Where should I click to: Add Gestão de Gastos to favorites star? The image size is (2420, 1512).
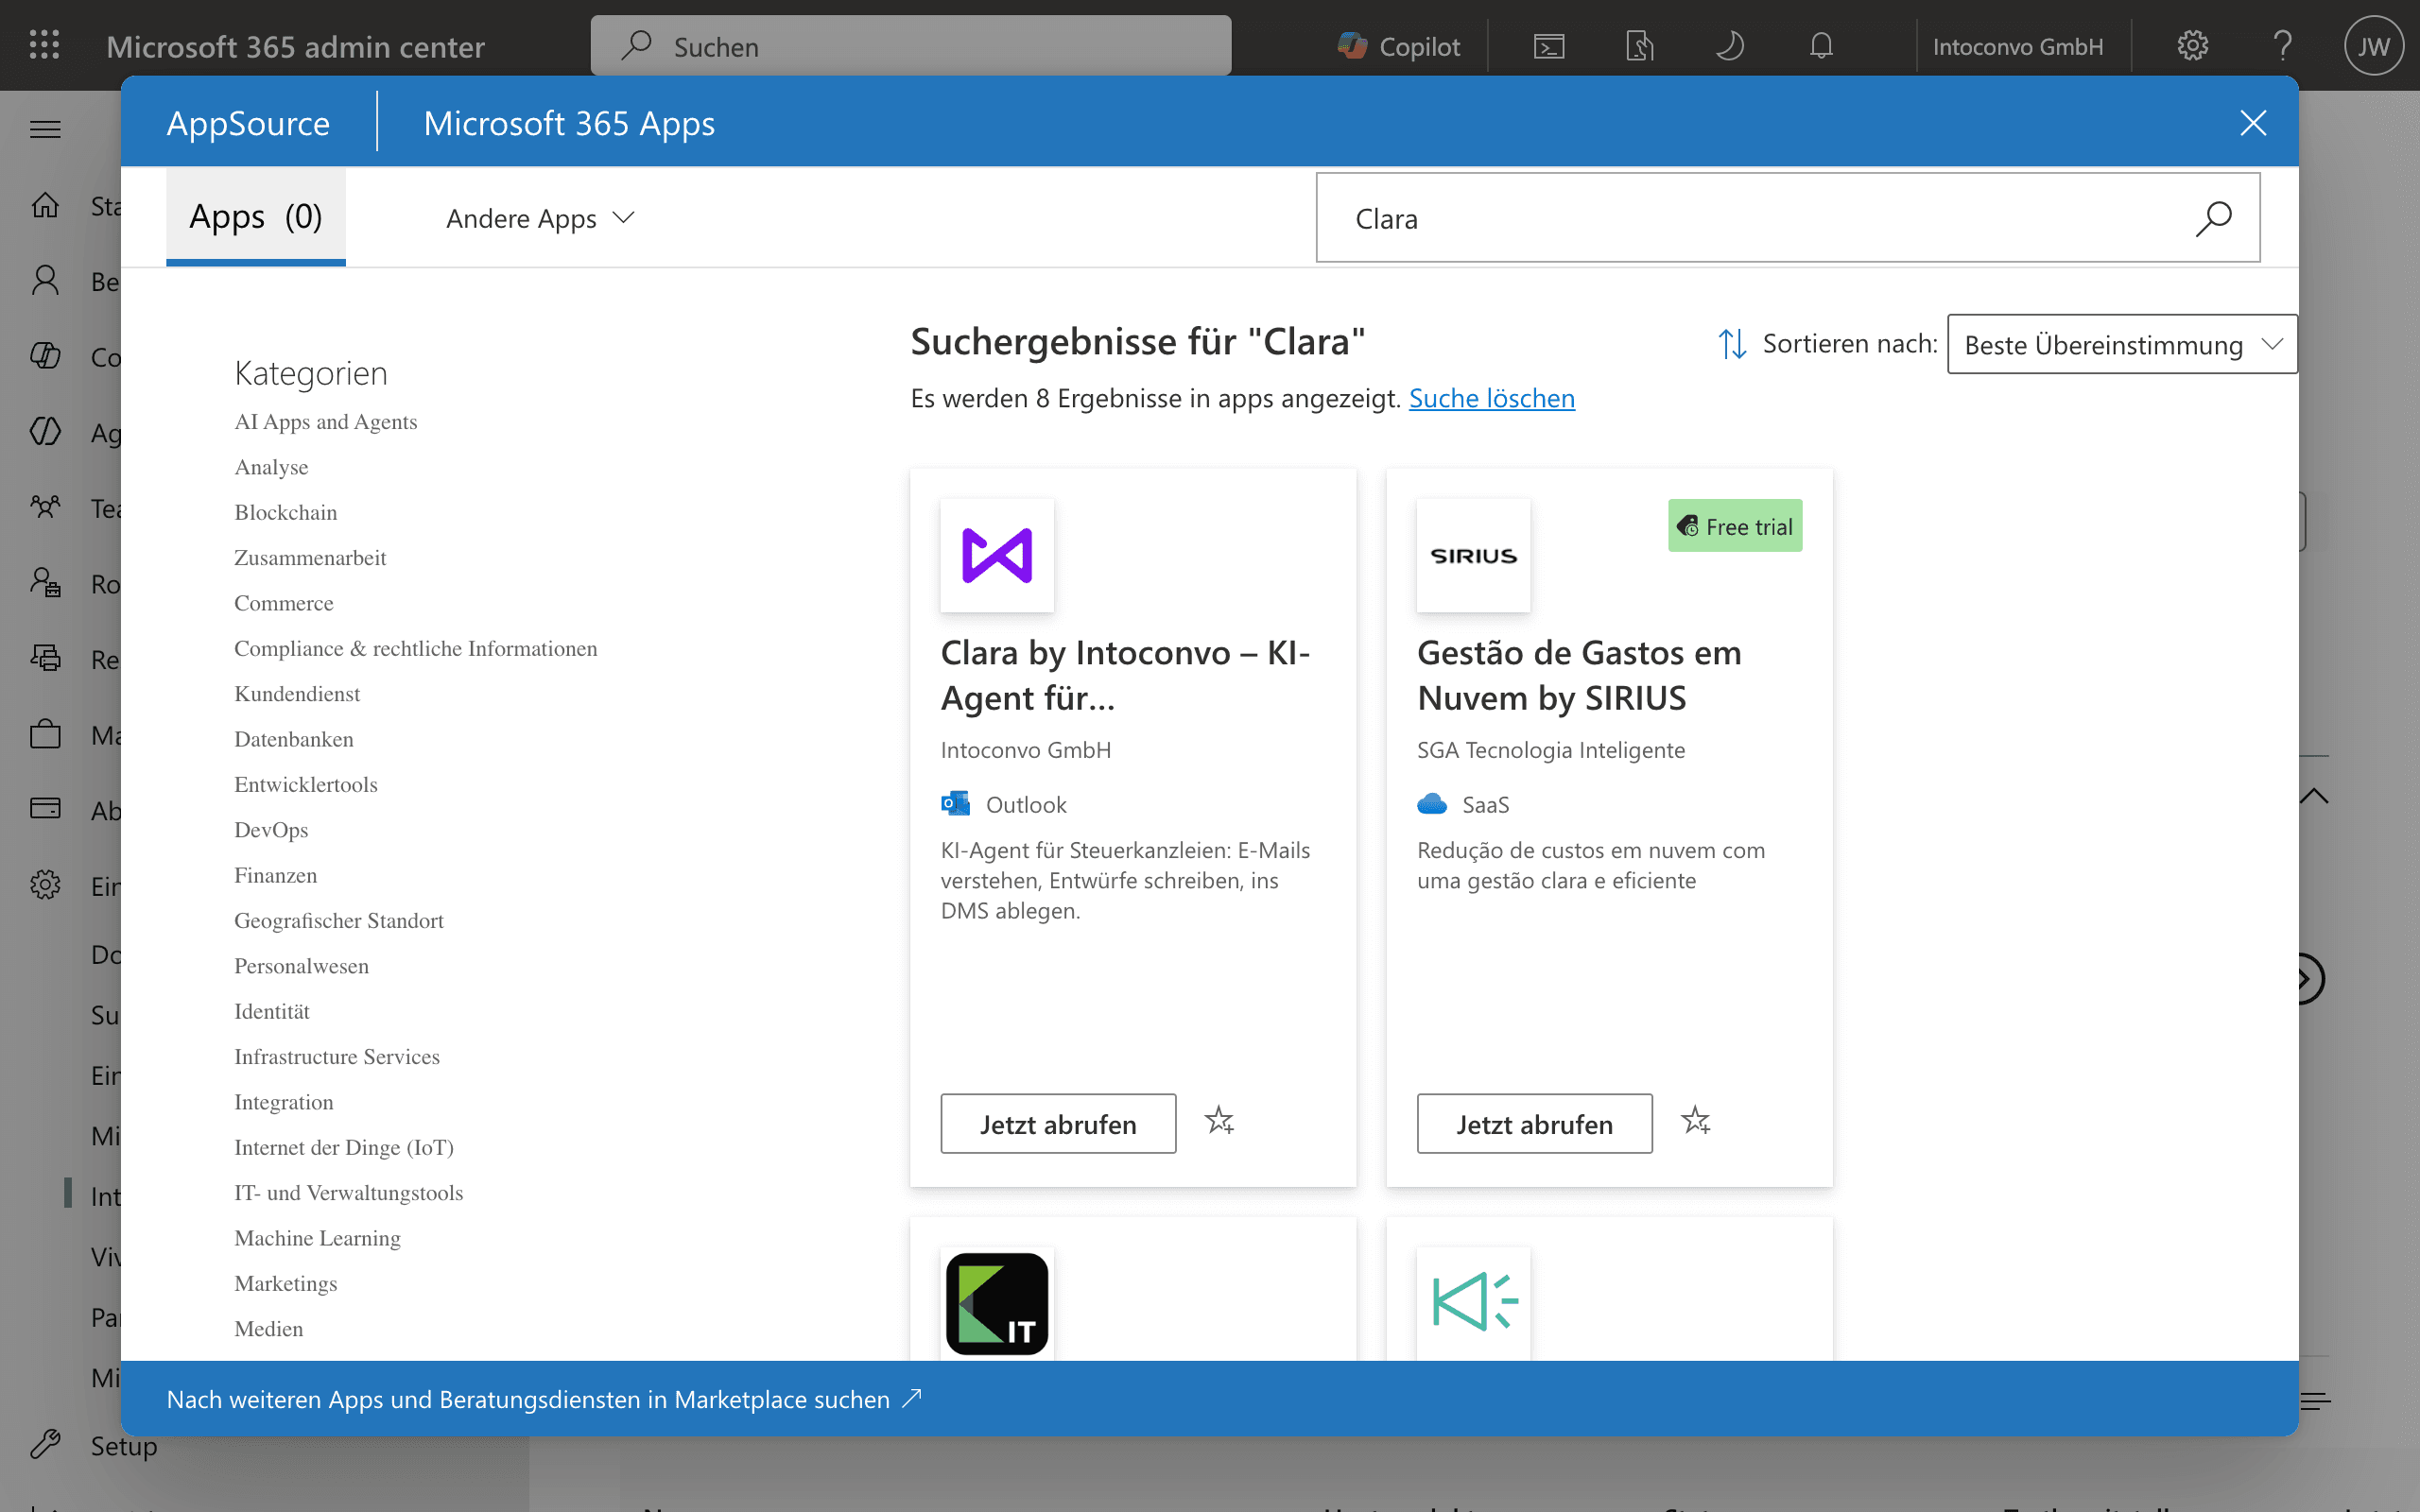pos(1695,1122)
